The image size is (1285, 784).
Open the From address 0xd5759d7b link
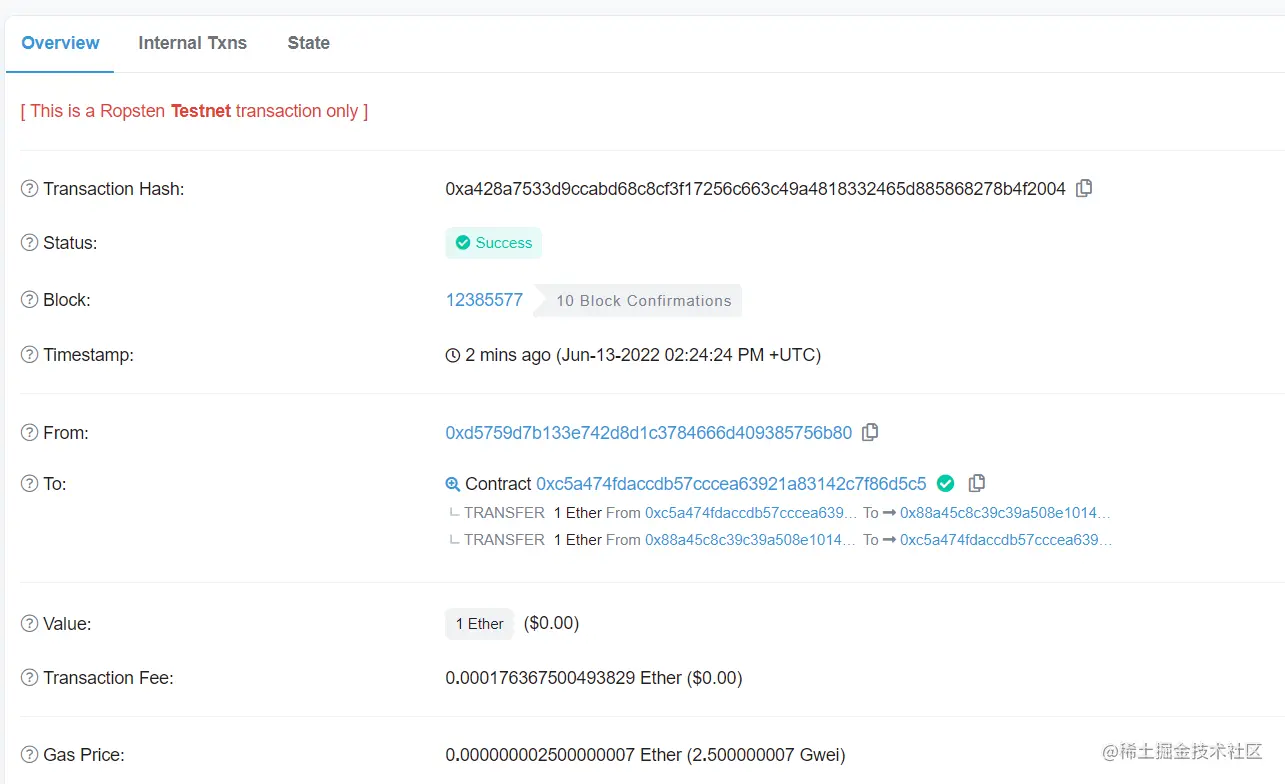[x=648, y=433]
